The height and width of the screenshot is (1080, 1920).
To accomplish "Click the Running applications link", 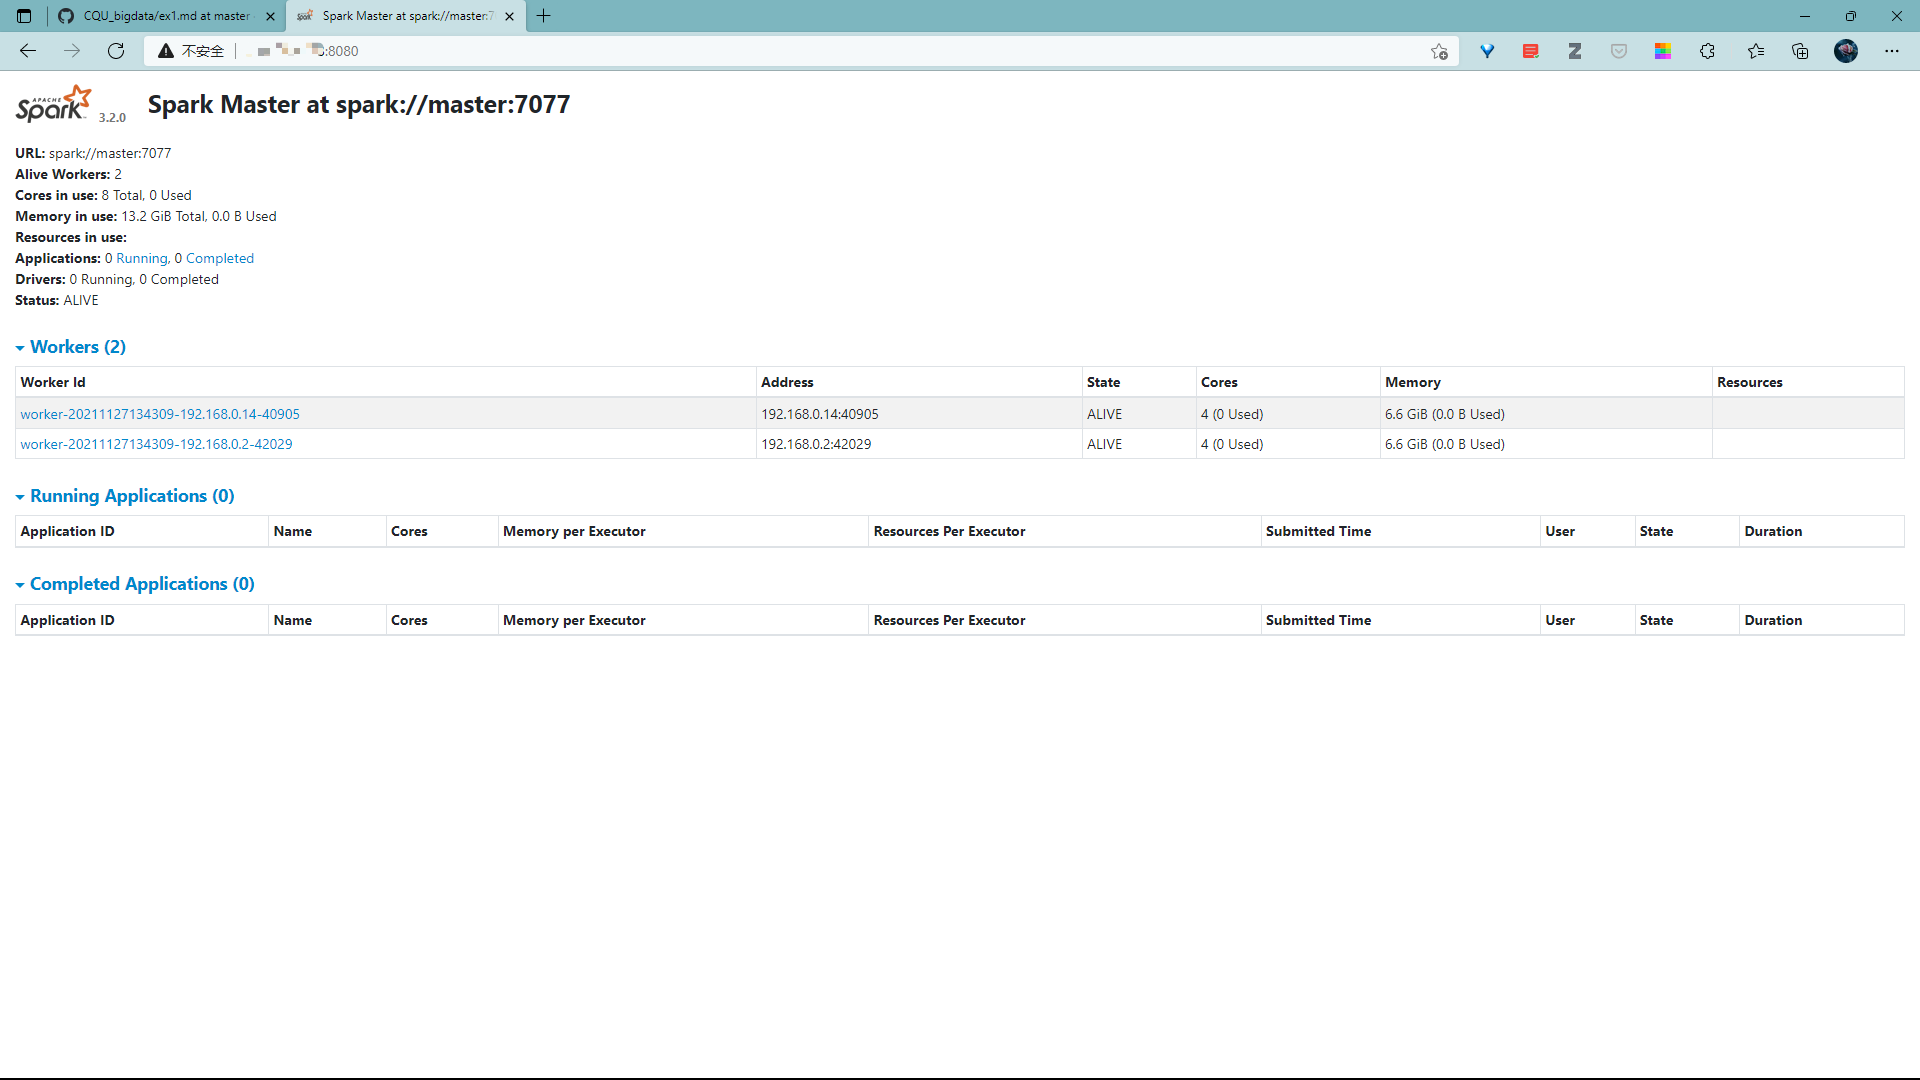I will (141, 258).
